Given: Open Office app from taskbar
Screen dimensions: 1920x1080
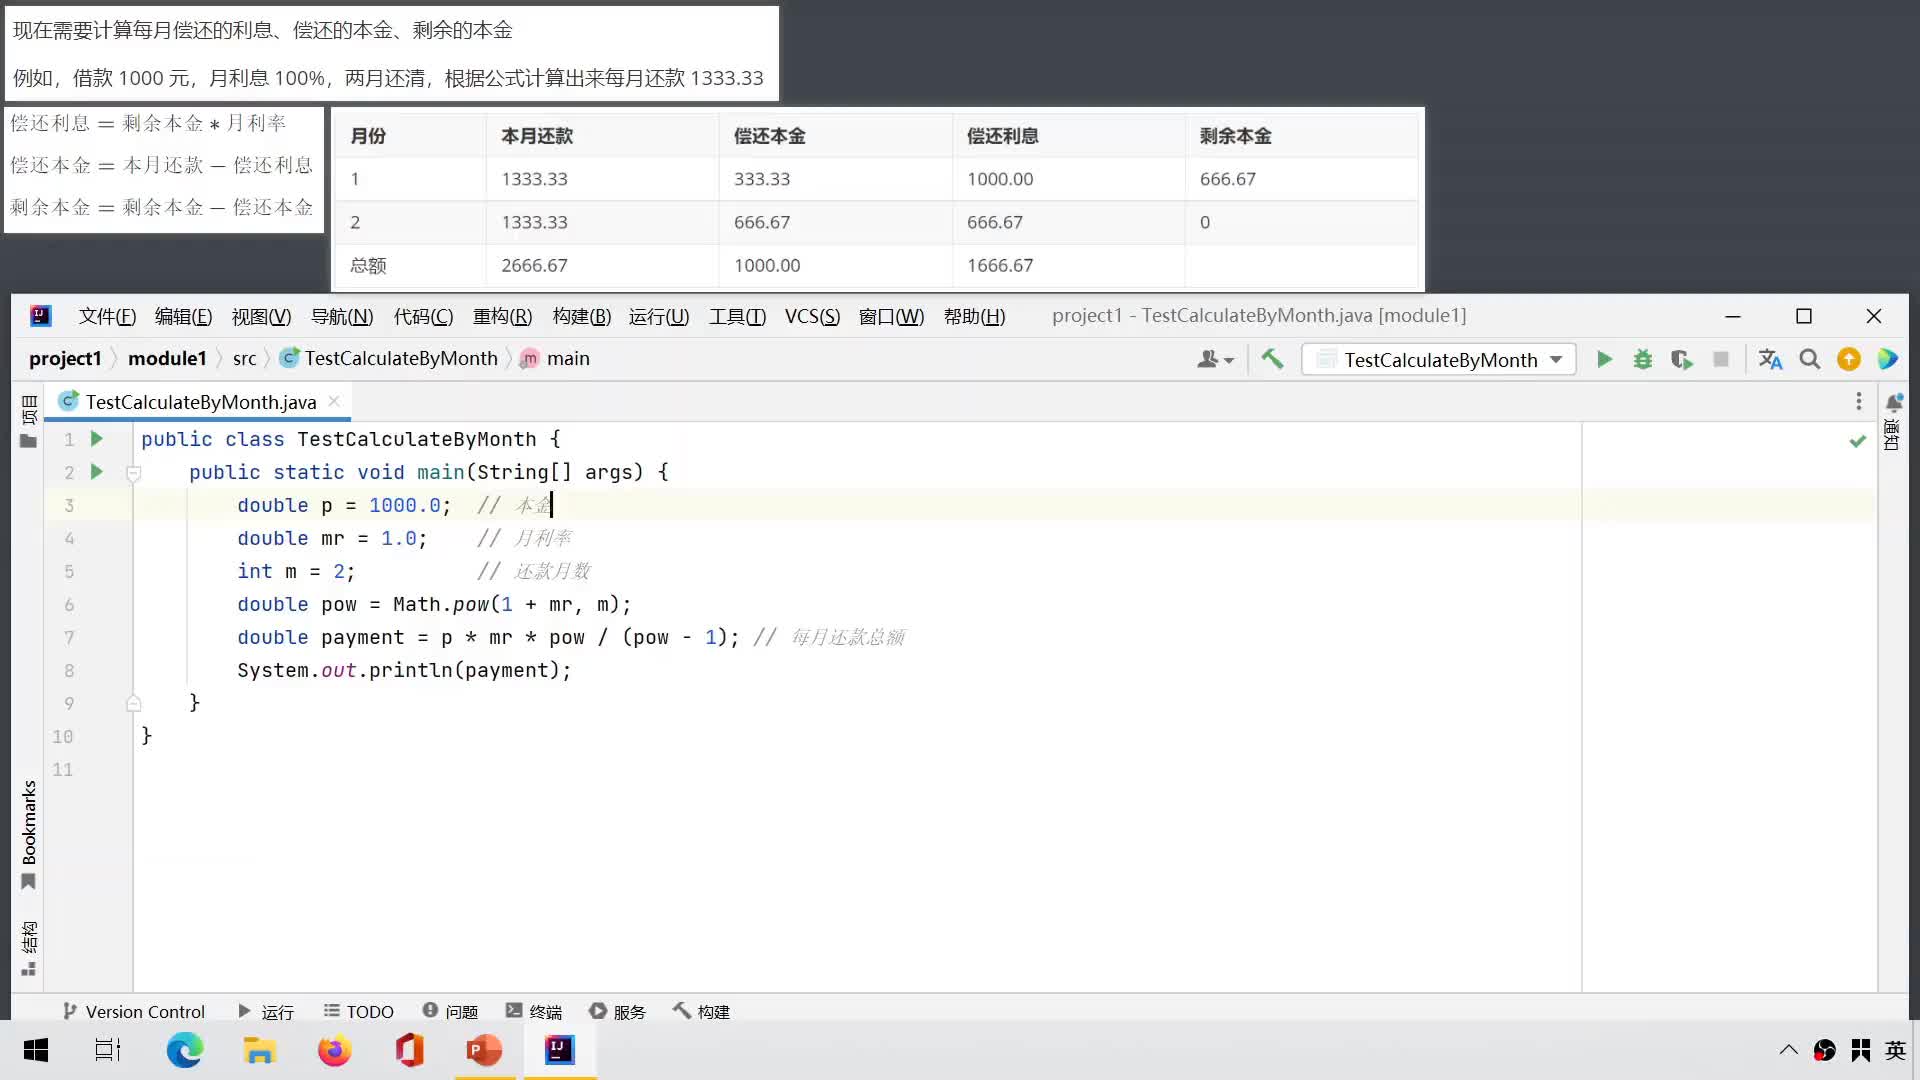Looking at the screenshot, I should pos(409,1050).
